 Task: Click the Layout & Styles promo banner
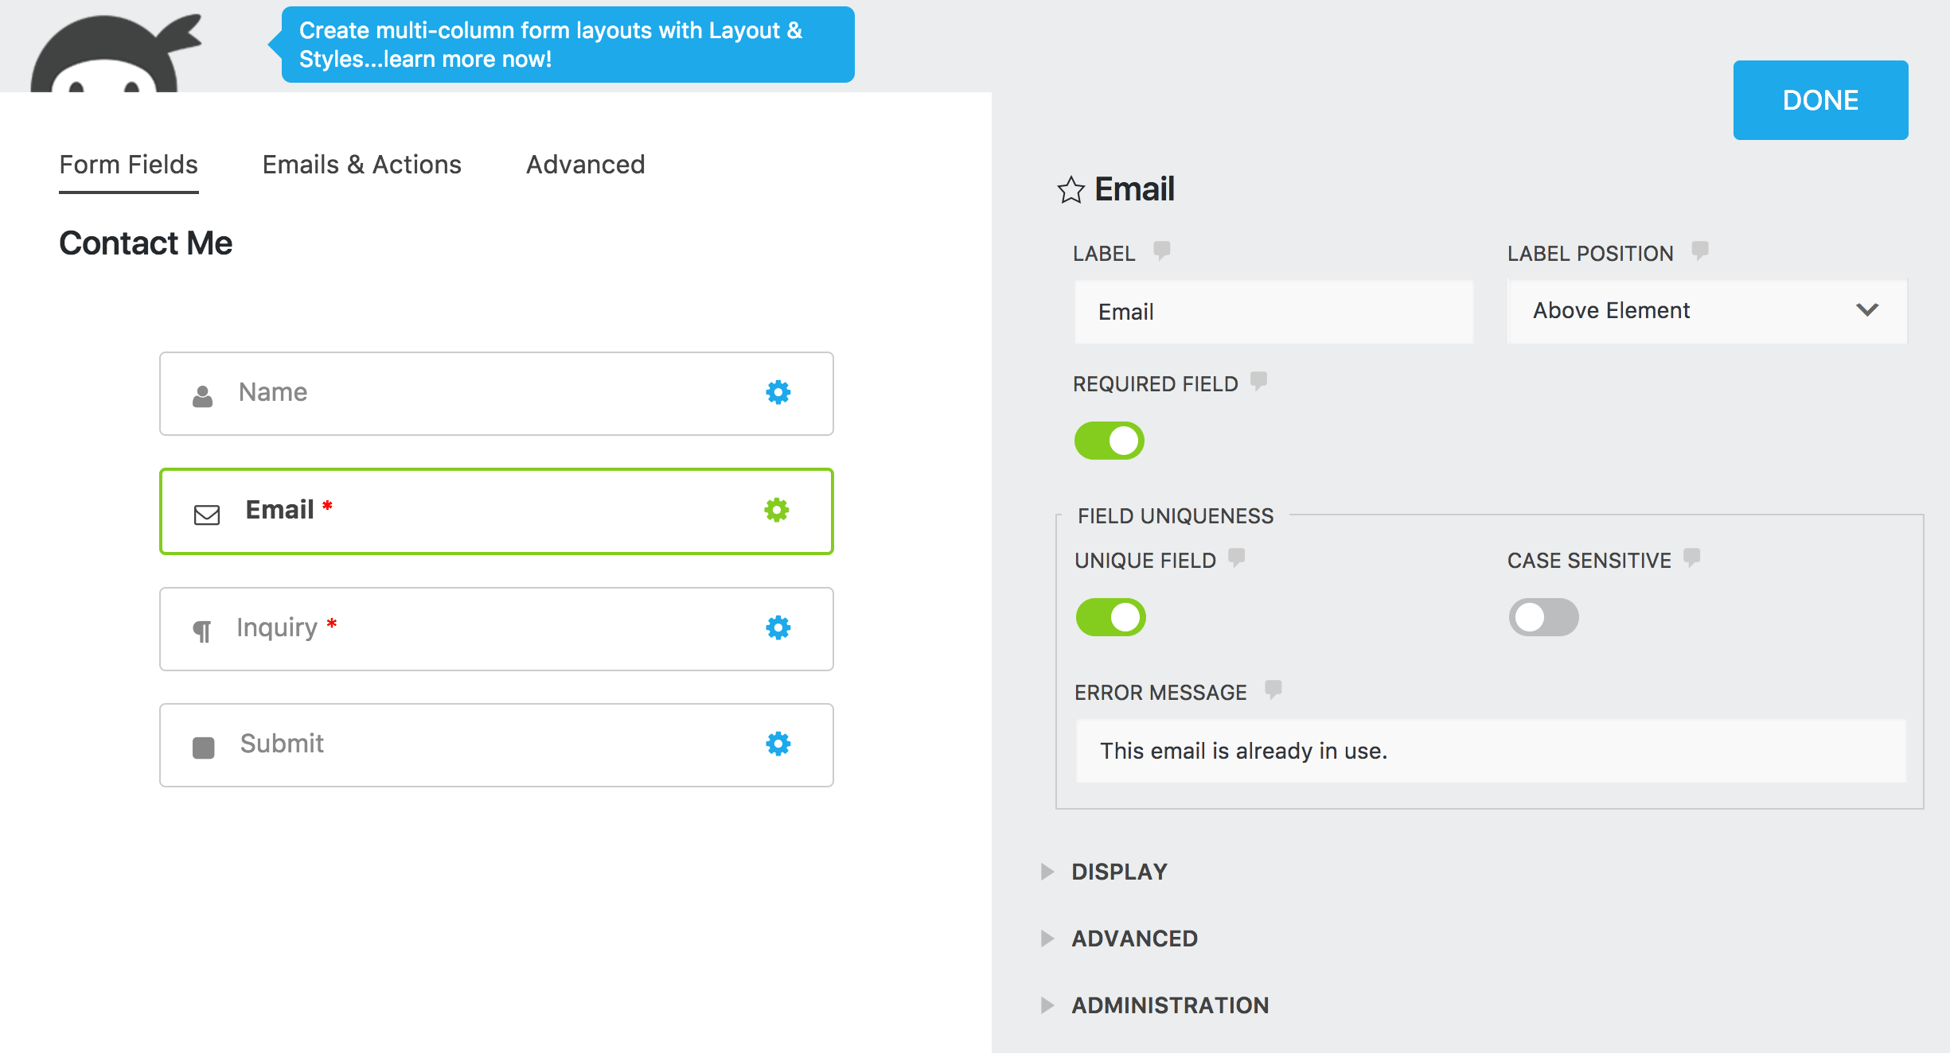pos(567,45)
